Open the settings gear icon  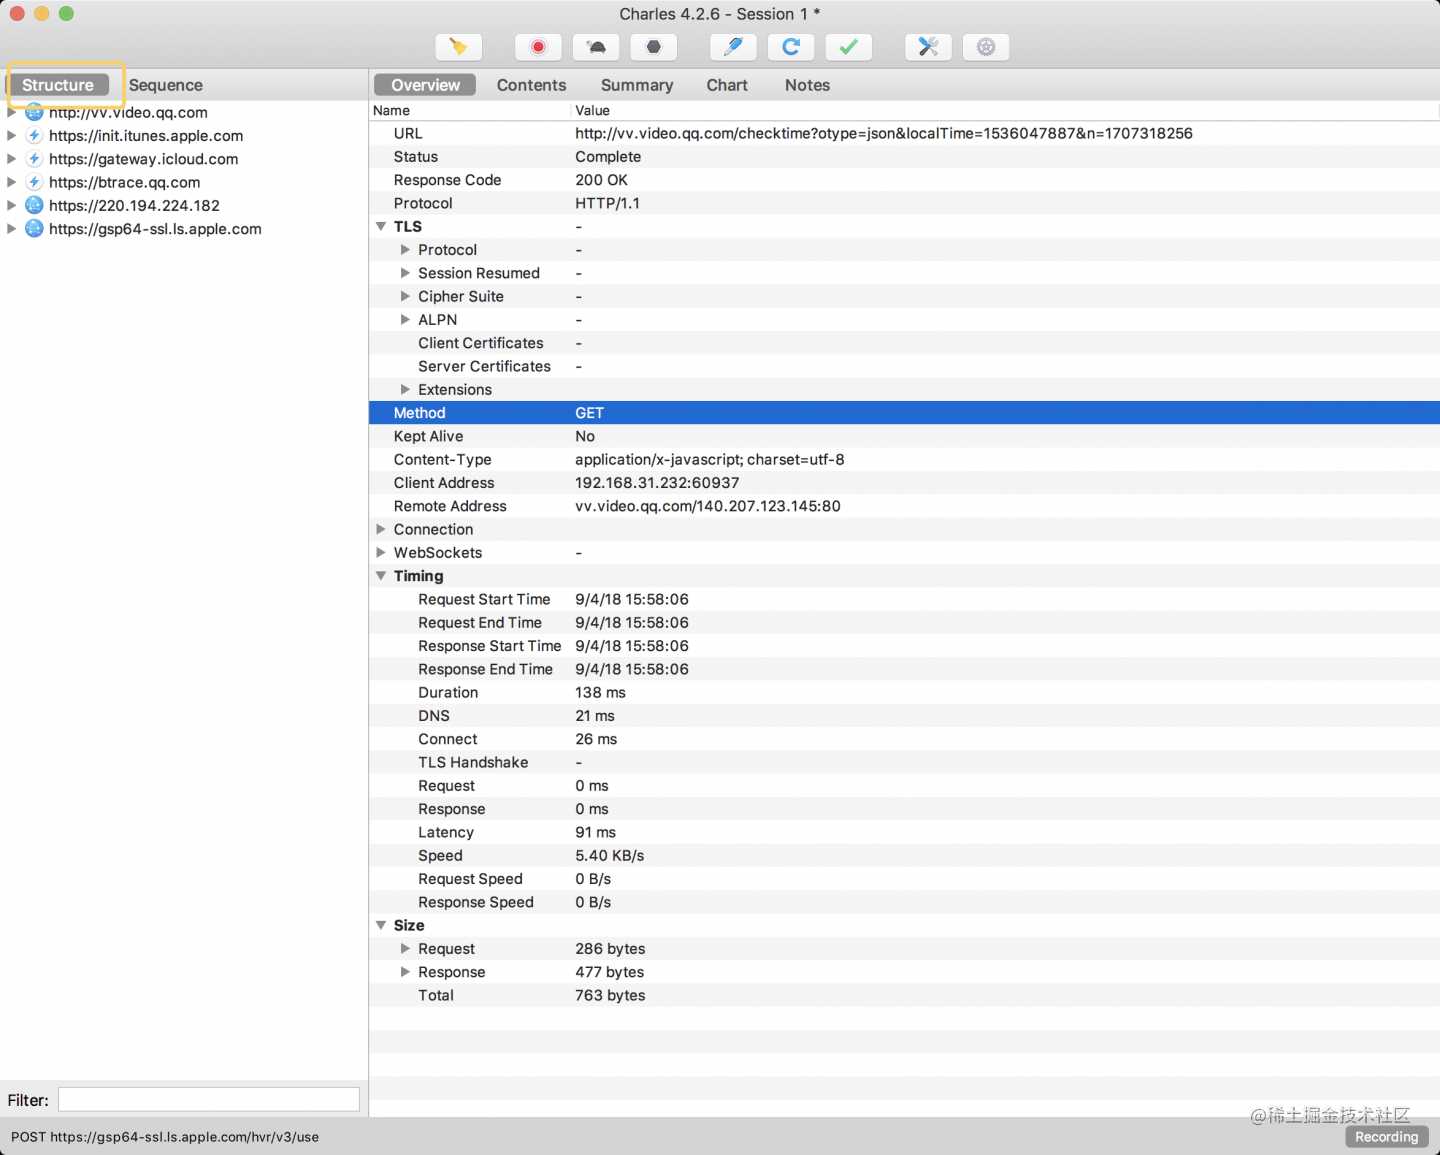986,47
